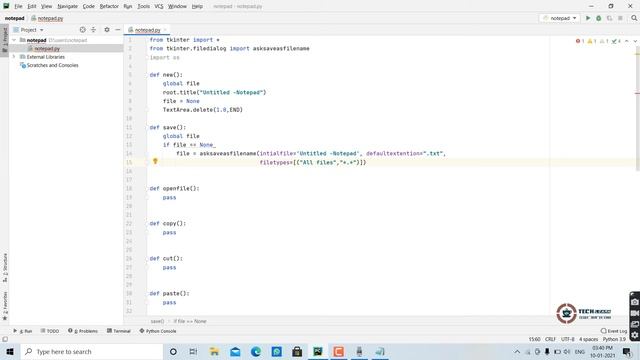640x360 pixels.
Task: Open the Window menu
Action: pyautogui.click(x=177, y=7)
